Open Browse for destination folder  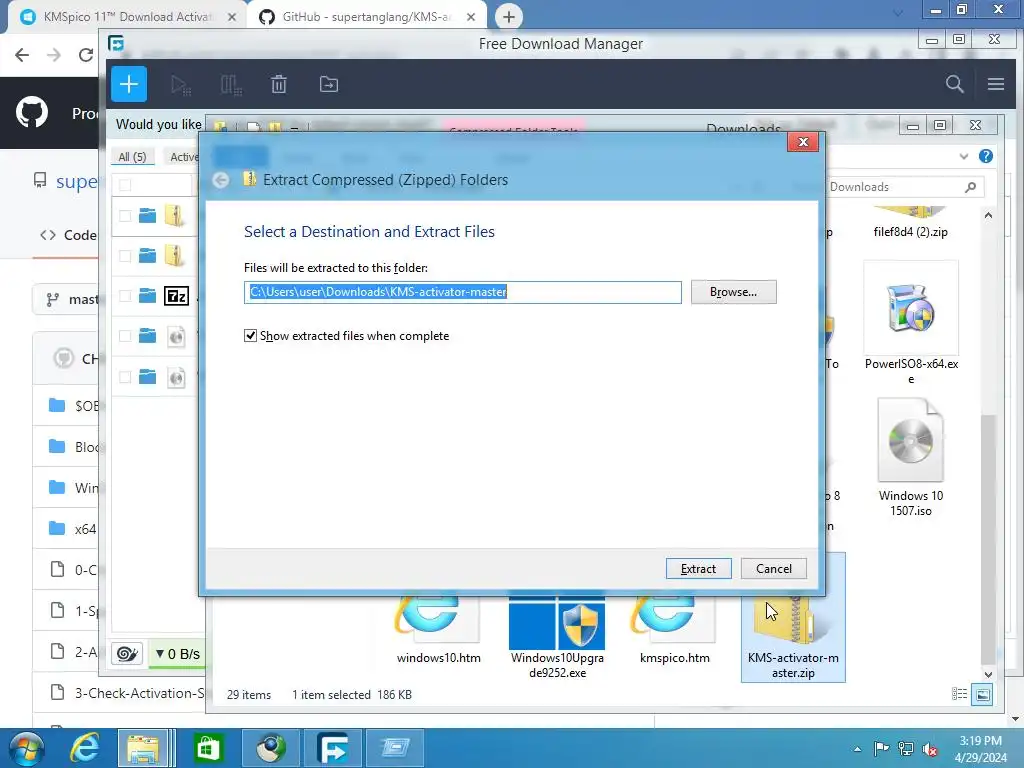tap(733, 292)
